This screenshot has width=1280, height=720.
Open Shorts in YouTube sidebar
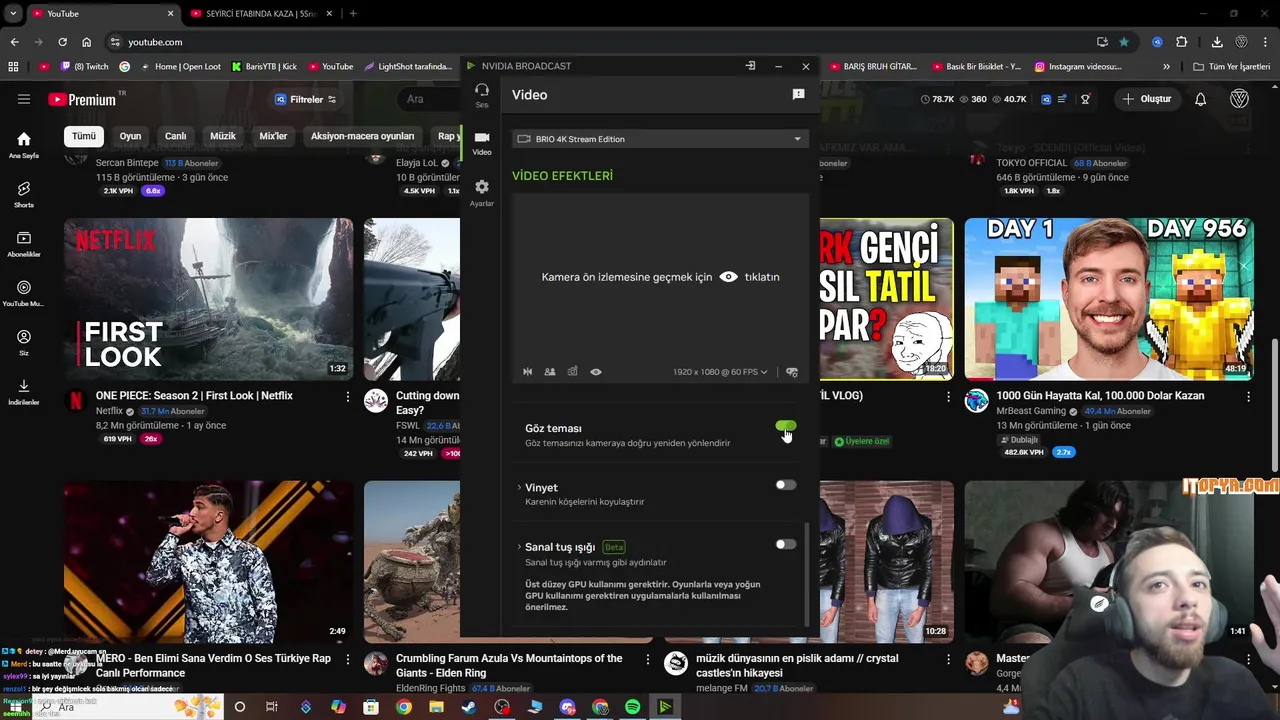tap(24, 194)
